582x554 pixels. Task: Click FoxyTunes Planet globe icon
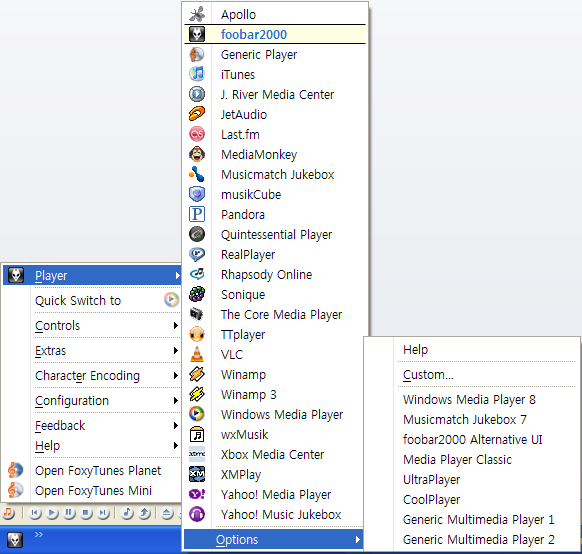[15, 470]
